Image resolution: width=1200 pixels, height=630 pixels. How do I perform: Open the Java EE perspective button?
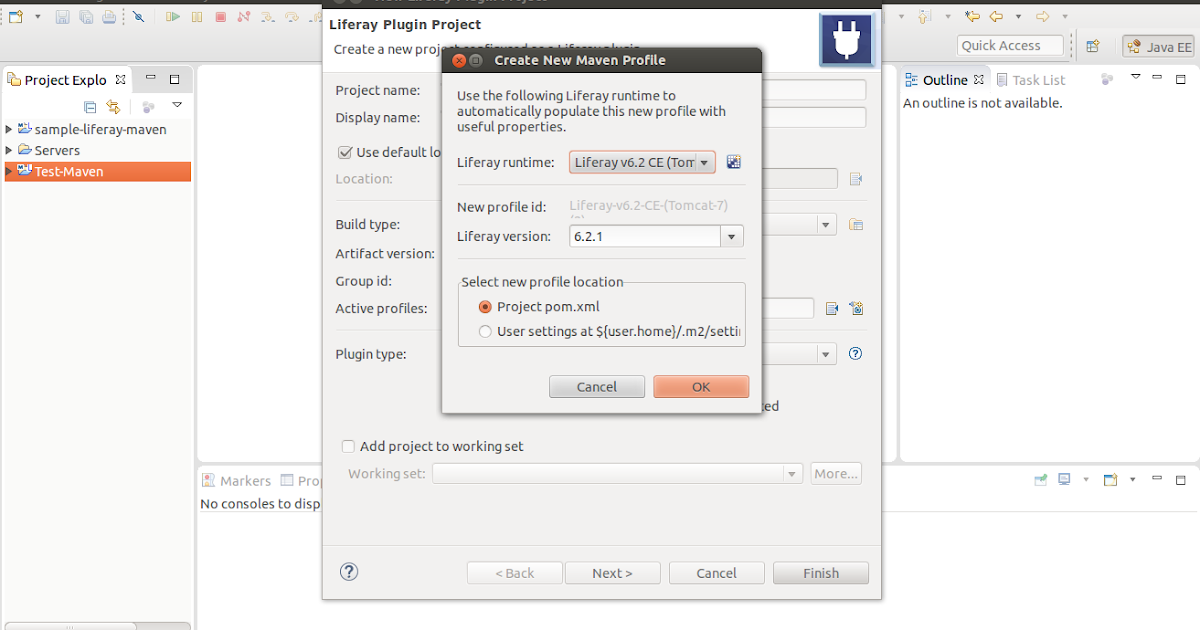pyautogui.click(x=1157, y=45)
